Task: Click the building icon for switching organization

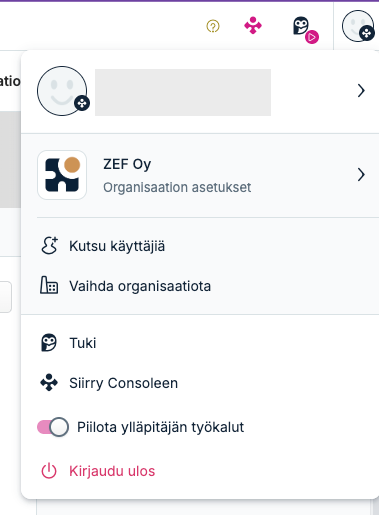Action: click(x=49, y=285)
